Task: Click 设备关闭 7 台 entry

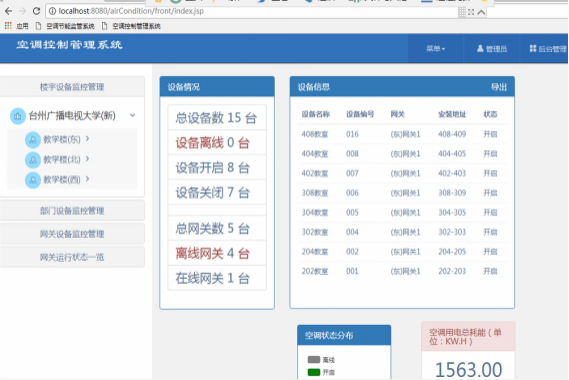Action: (217, 192)
